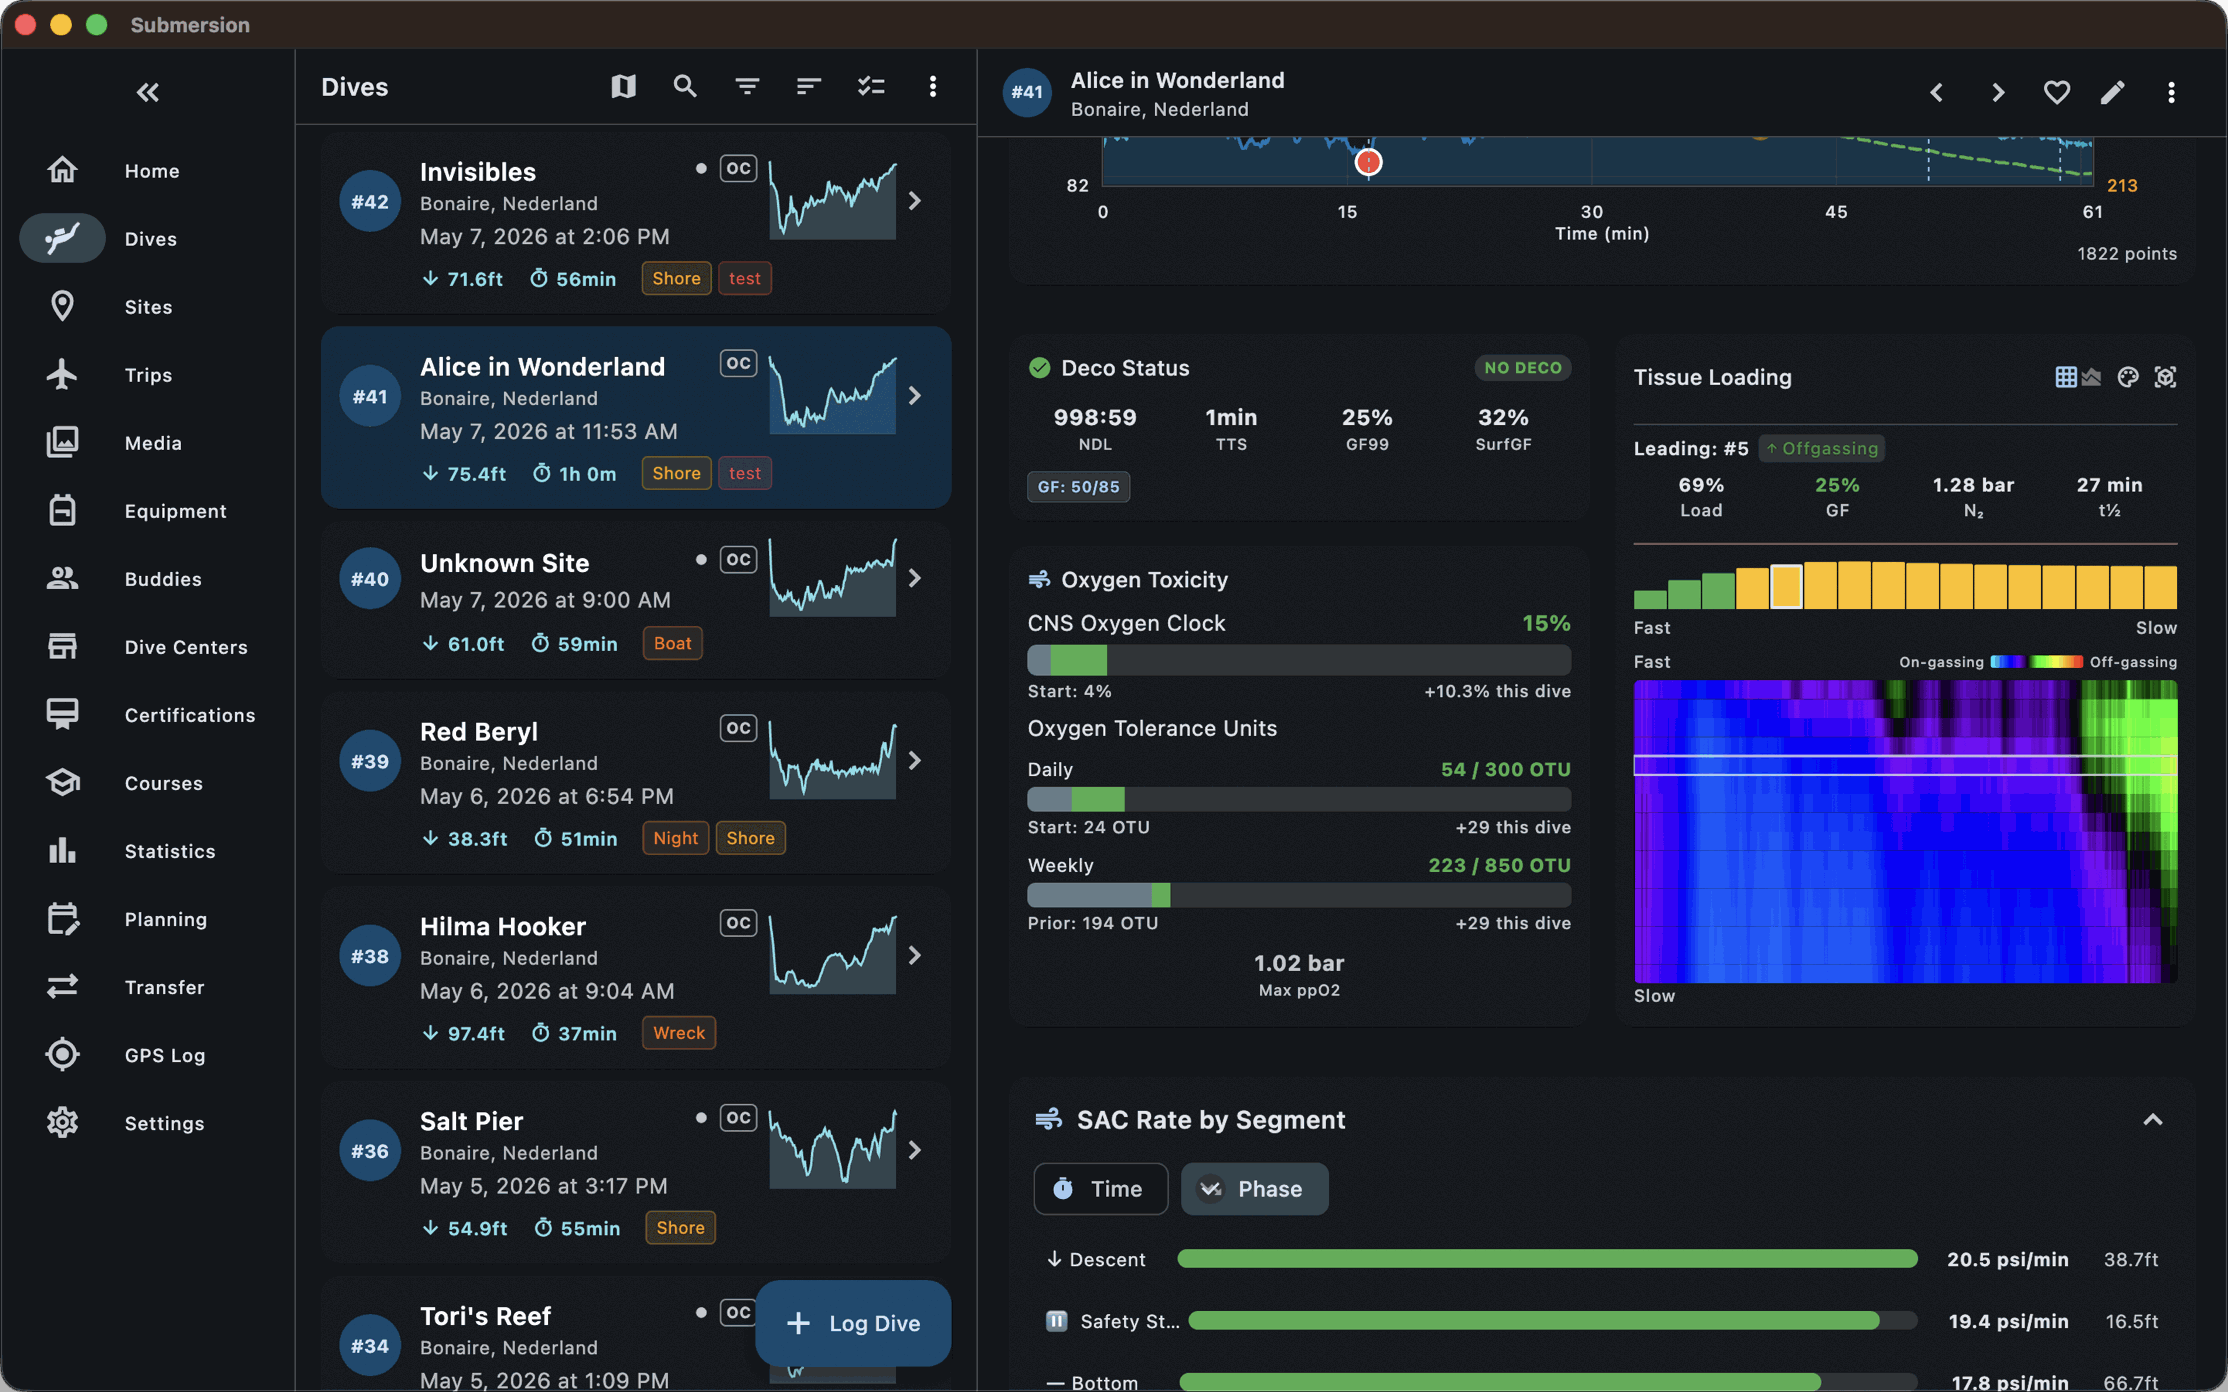Open dive detail more options menu
The width and height of the screenshot is (2228, 1392).
tap(2171, 93)
